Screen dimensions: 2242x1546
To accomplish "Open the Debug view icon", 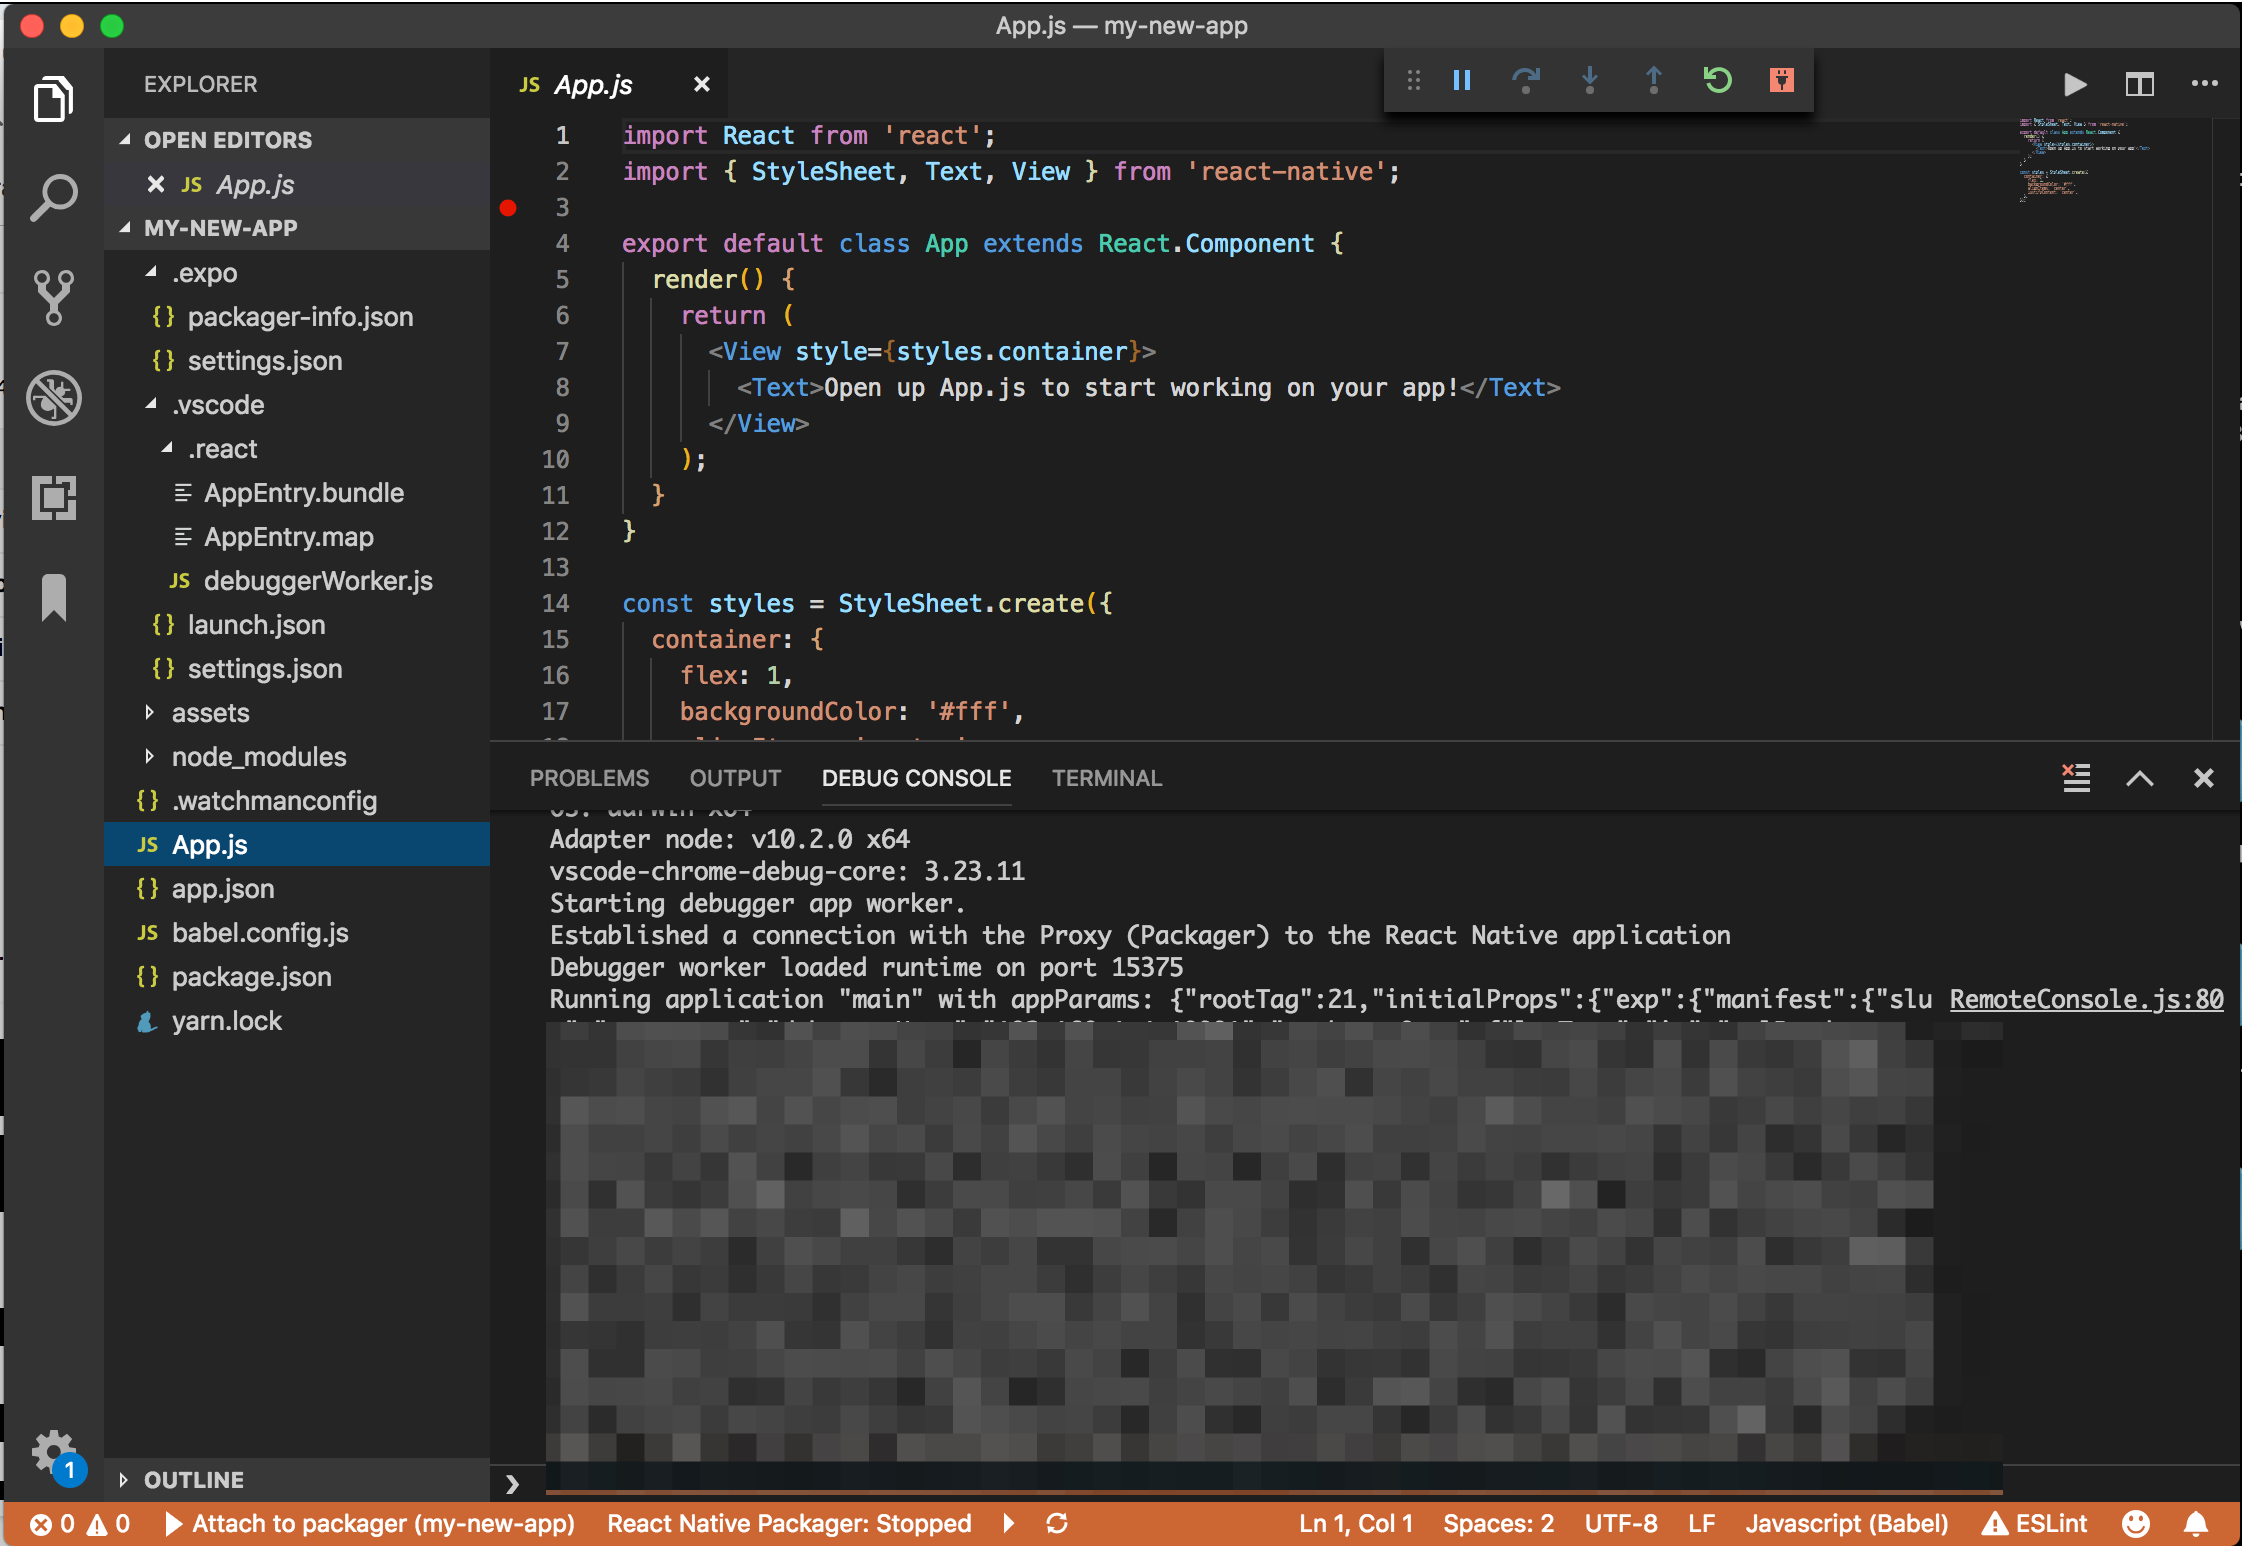I will [53, 397].
